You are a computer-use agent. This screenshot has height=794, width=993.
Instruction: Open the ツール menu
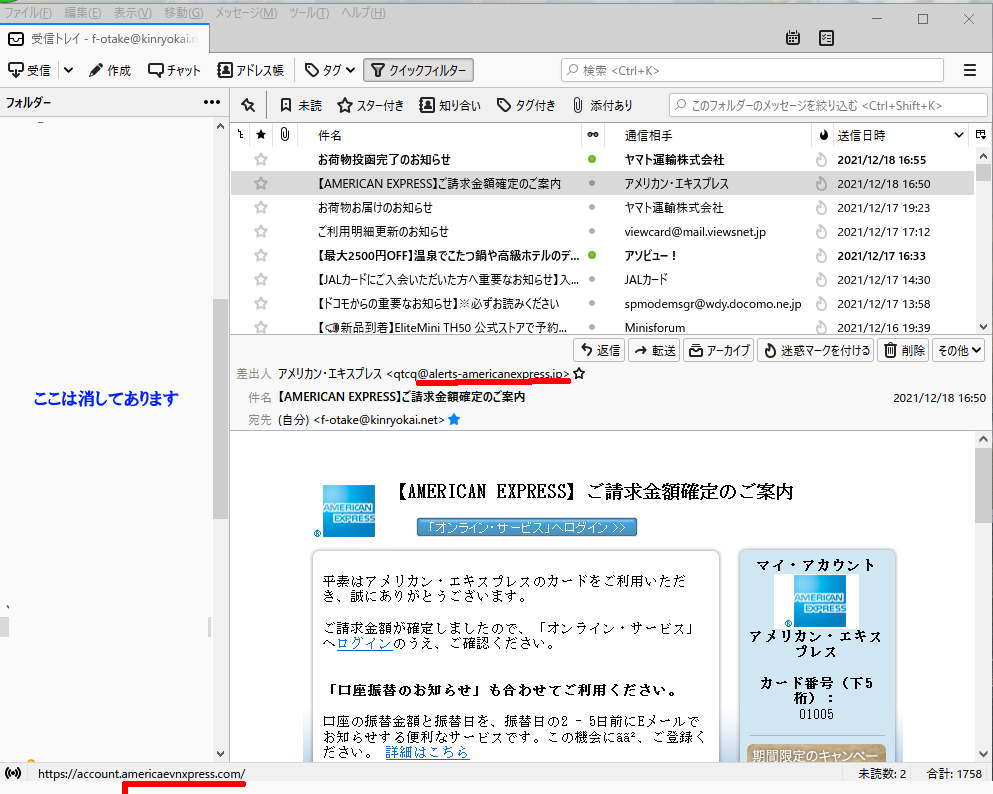[x=308, y=13]
